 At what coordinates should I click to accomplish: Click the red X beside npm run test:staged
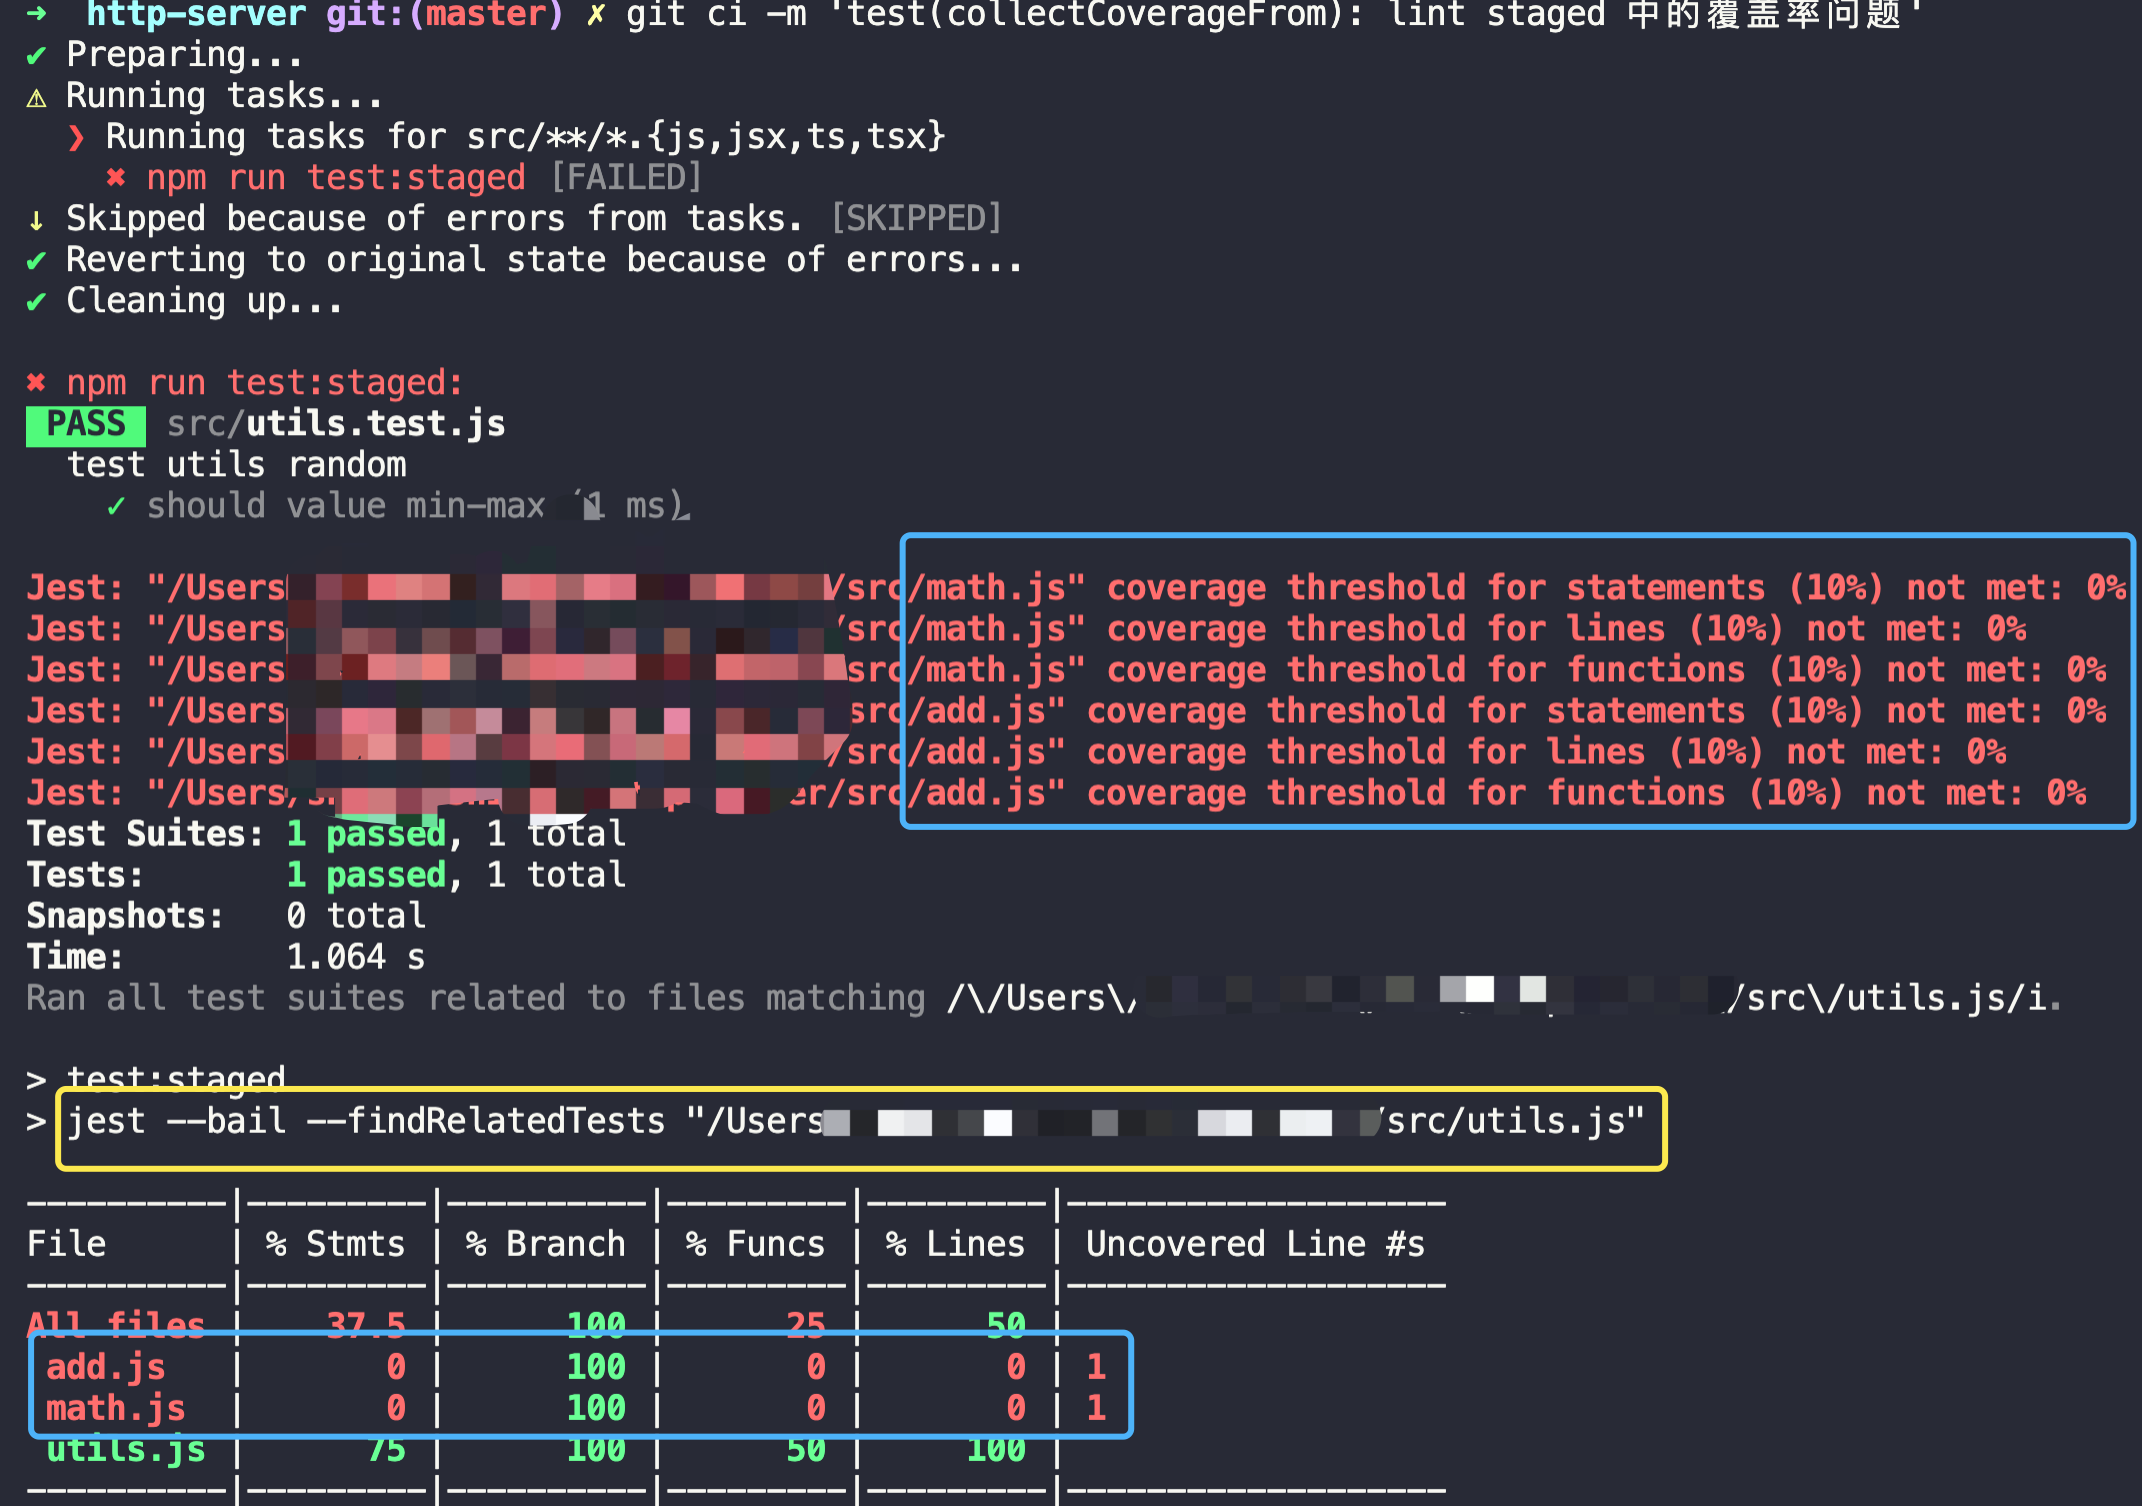click(117, 177)
